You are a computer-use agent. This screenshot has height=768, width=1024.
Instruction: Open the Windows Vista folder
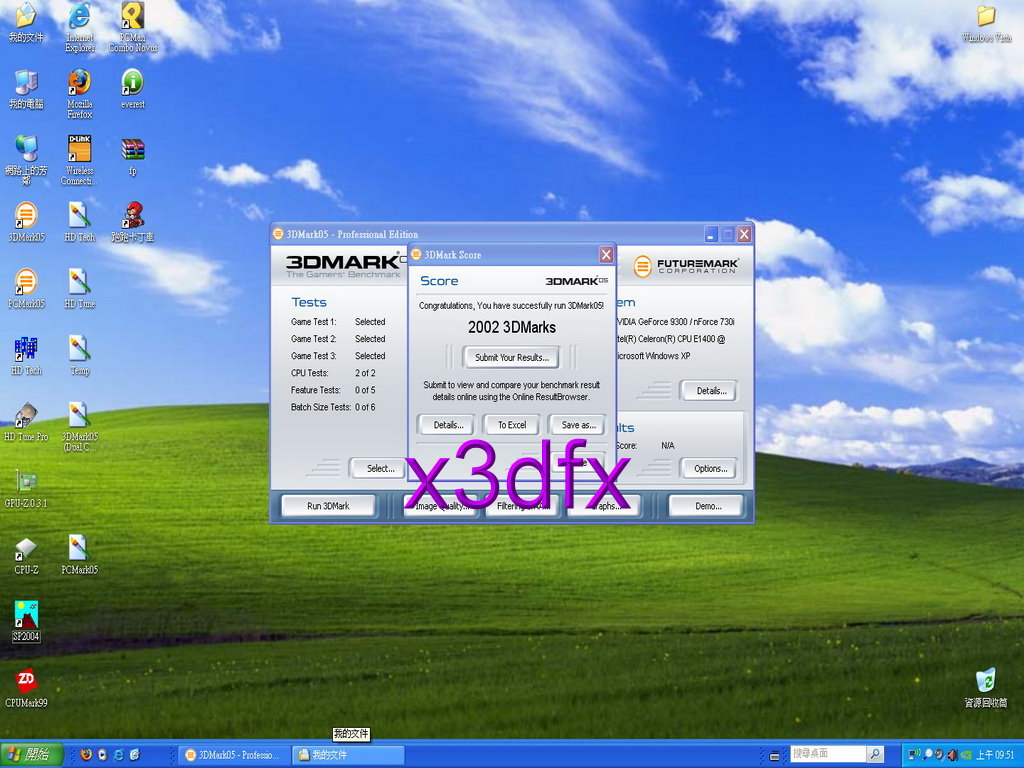pyautogui.click(x=986, y=22)
